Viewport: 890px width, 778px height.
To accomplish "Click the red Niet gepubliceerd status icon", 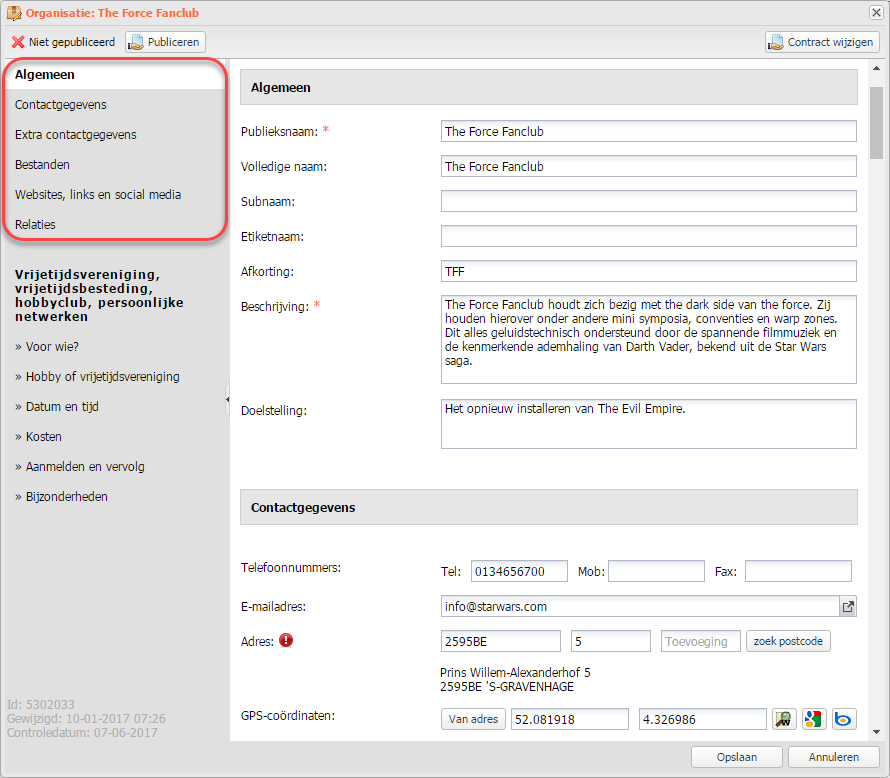I will [18, 42].
